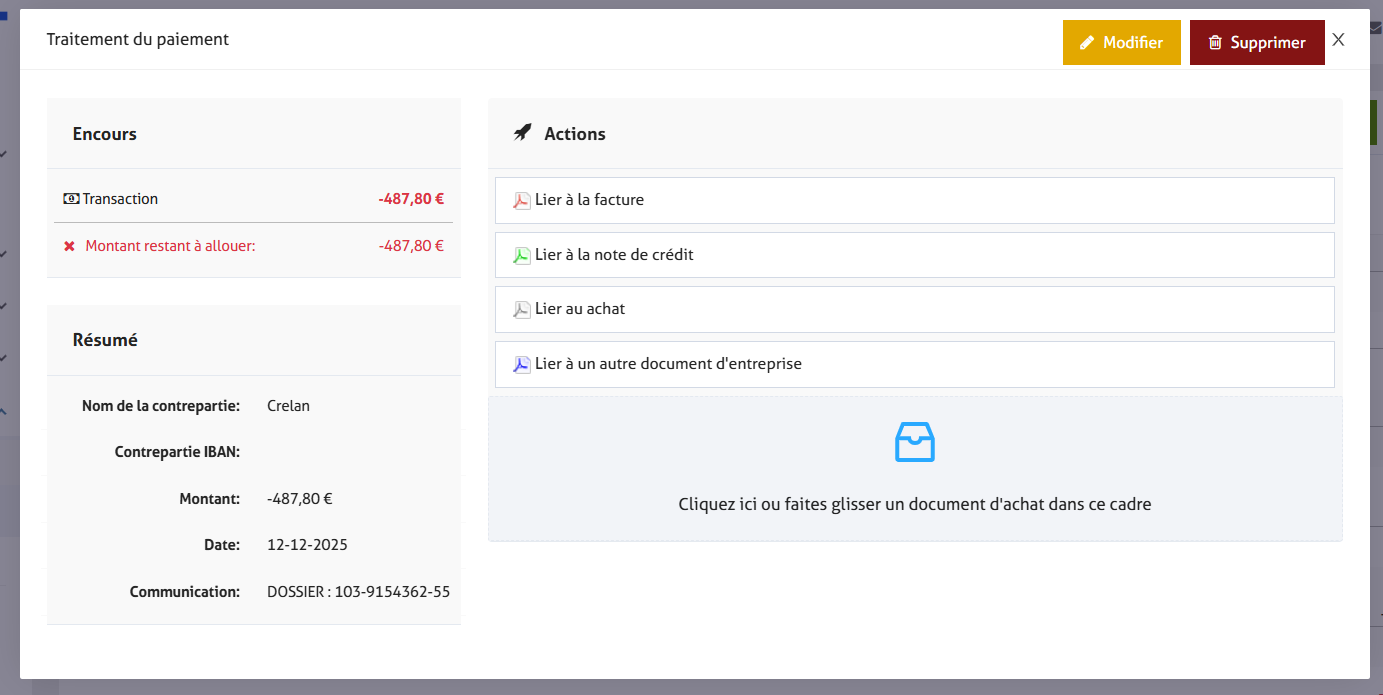Screen dimensions: 1383x695
Task: Click the banknote icon beside Transaction
Action: point(71,199)
